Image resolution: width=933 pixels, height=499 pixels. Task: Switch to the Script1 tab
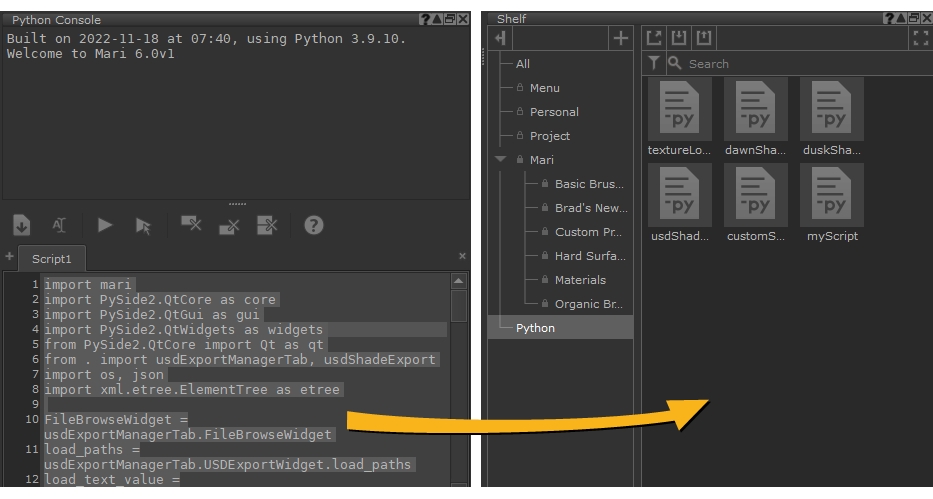(x=50, y=258)
